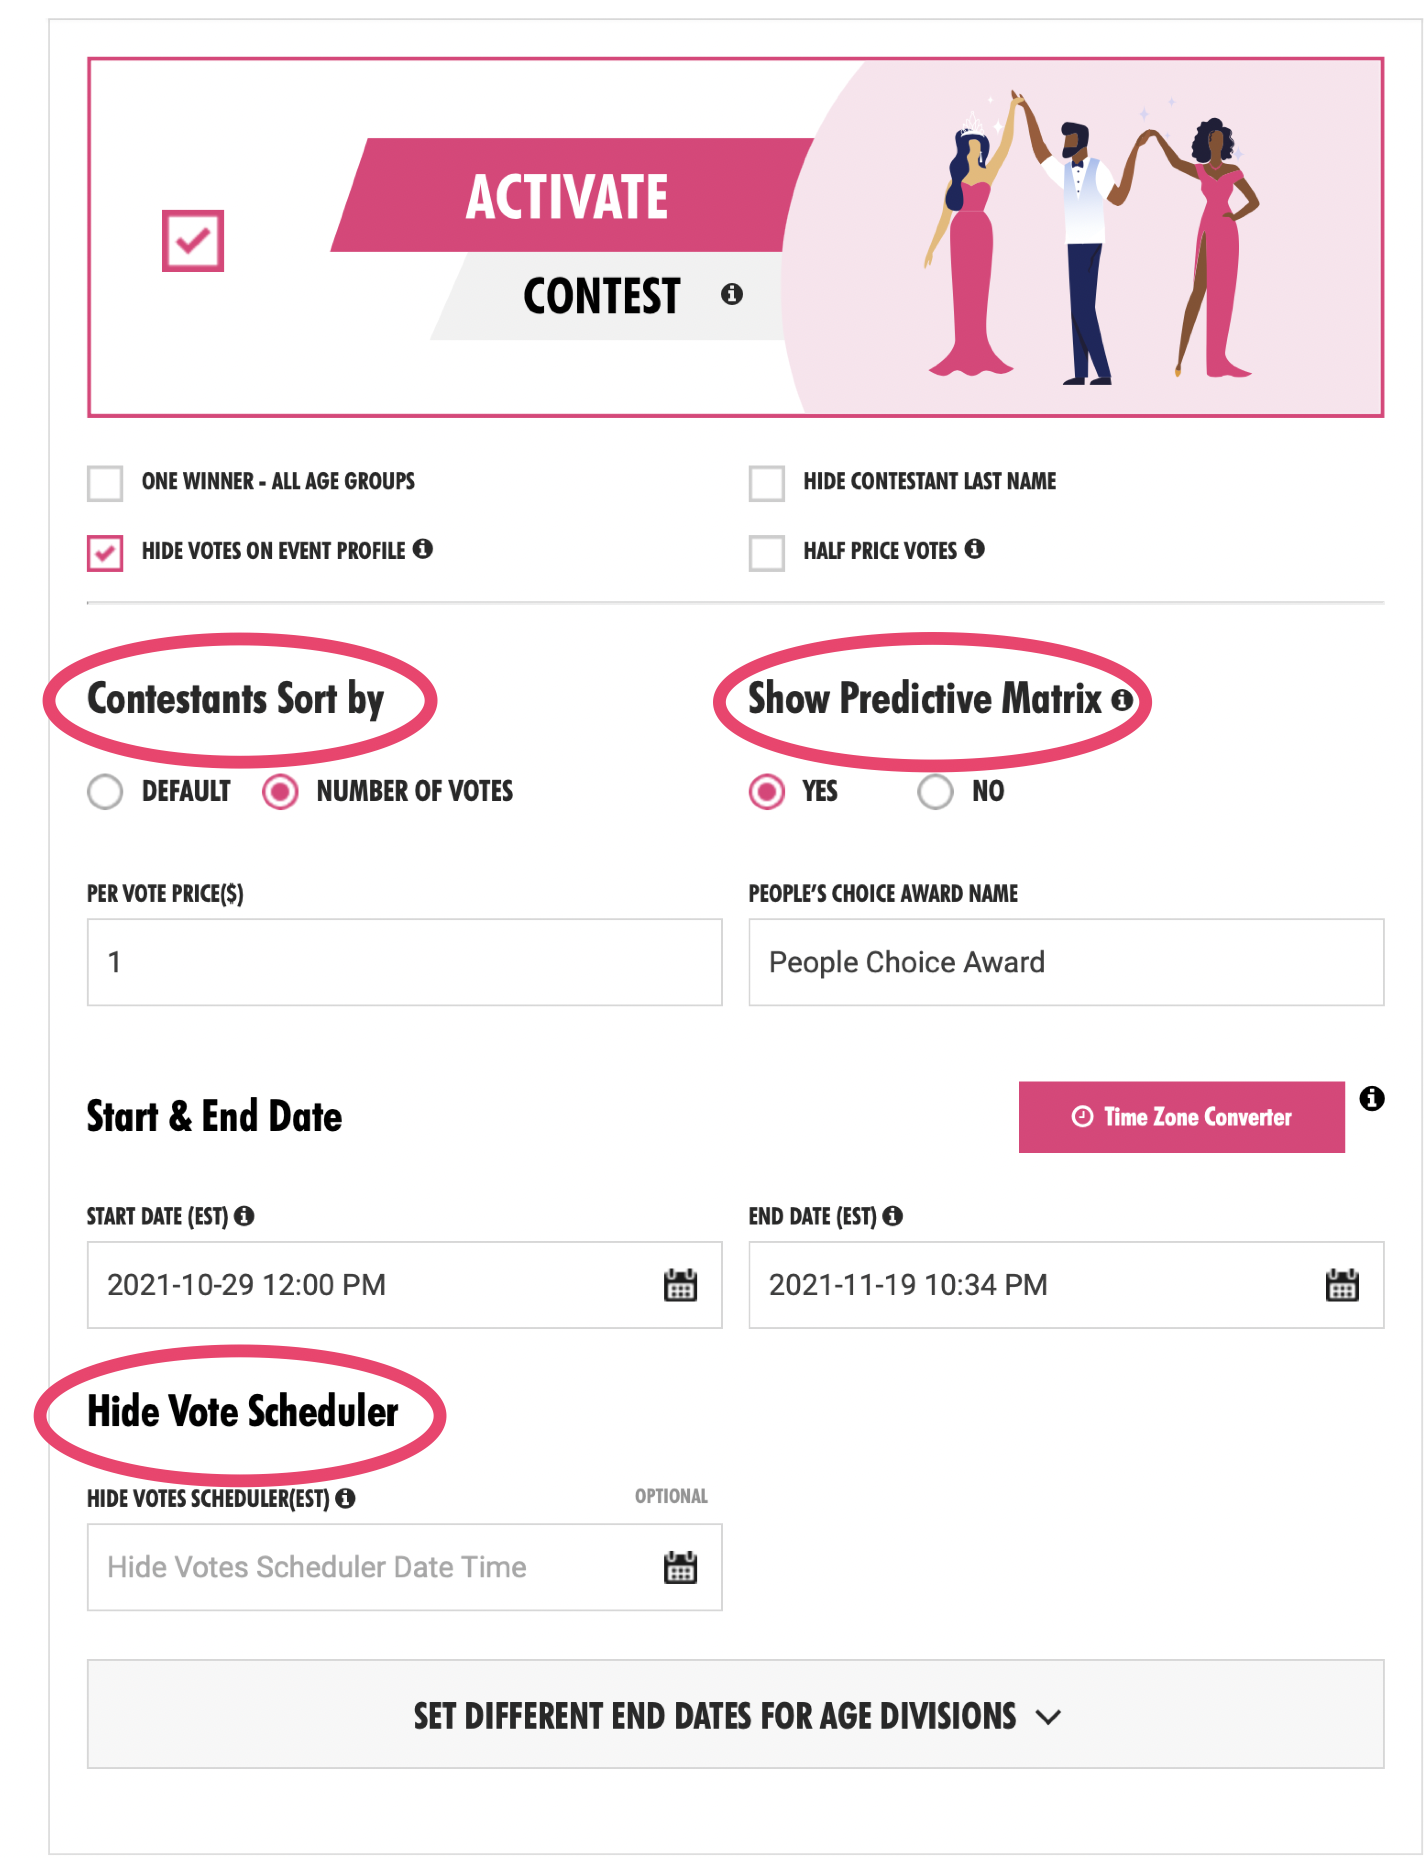Check Hide Contestant Last Name option

tap(767, 483)
